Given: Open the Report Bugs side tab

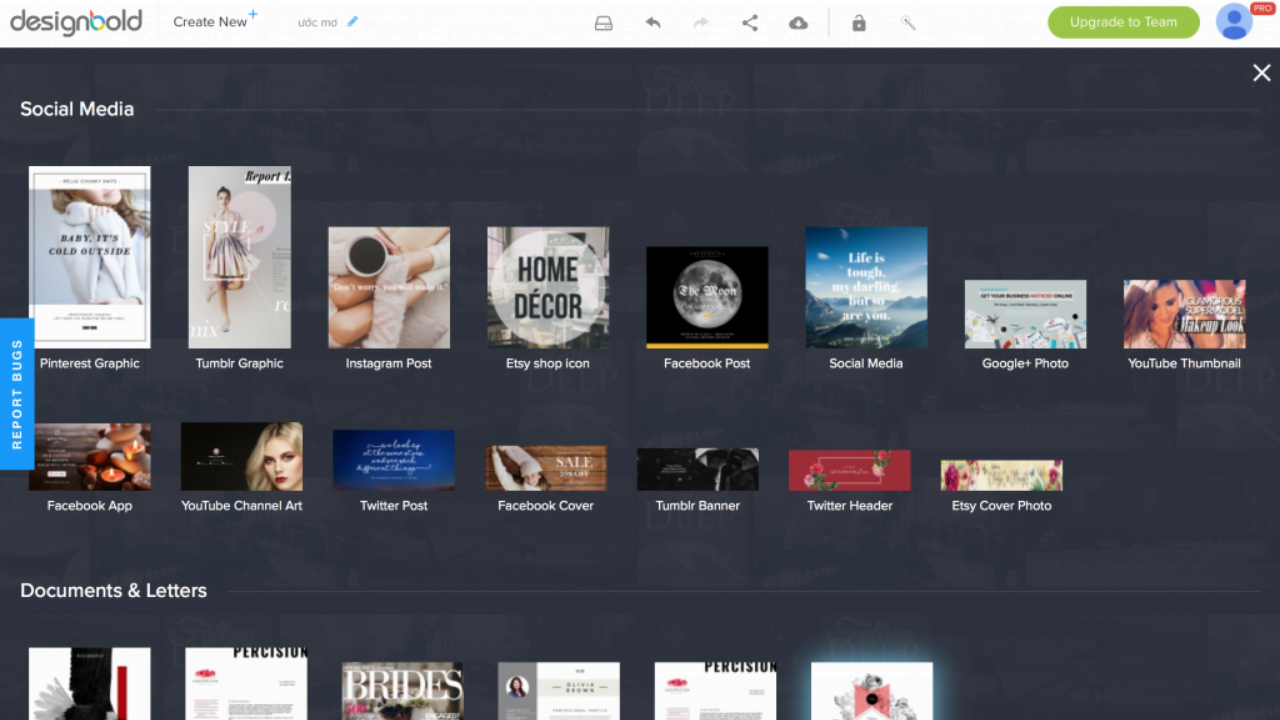Looking at the screenshot, I should point(17,393).
